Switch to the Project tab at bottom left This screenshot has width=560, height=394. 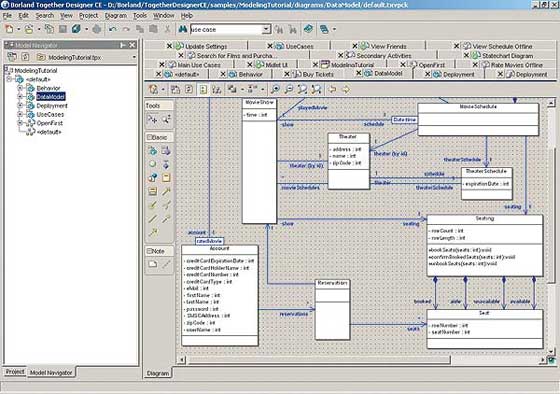coord(15,372)
